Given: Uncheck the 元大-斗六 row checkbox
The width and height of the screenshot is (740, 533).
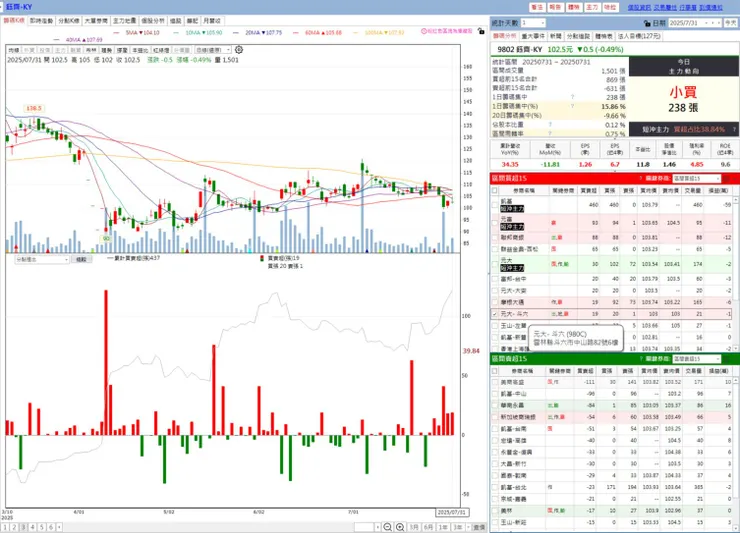Looking at the screenshot, I should (495, 313).
